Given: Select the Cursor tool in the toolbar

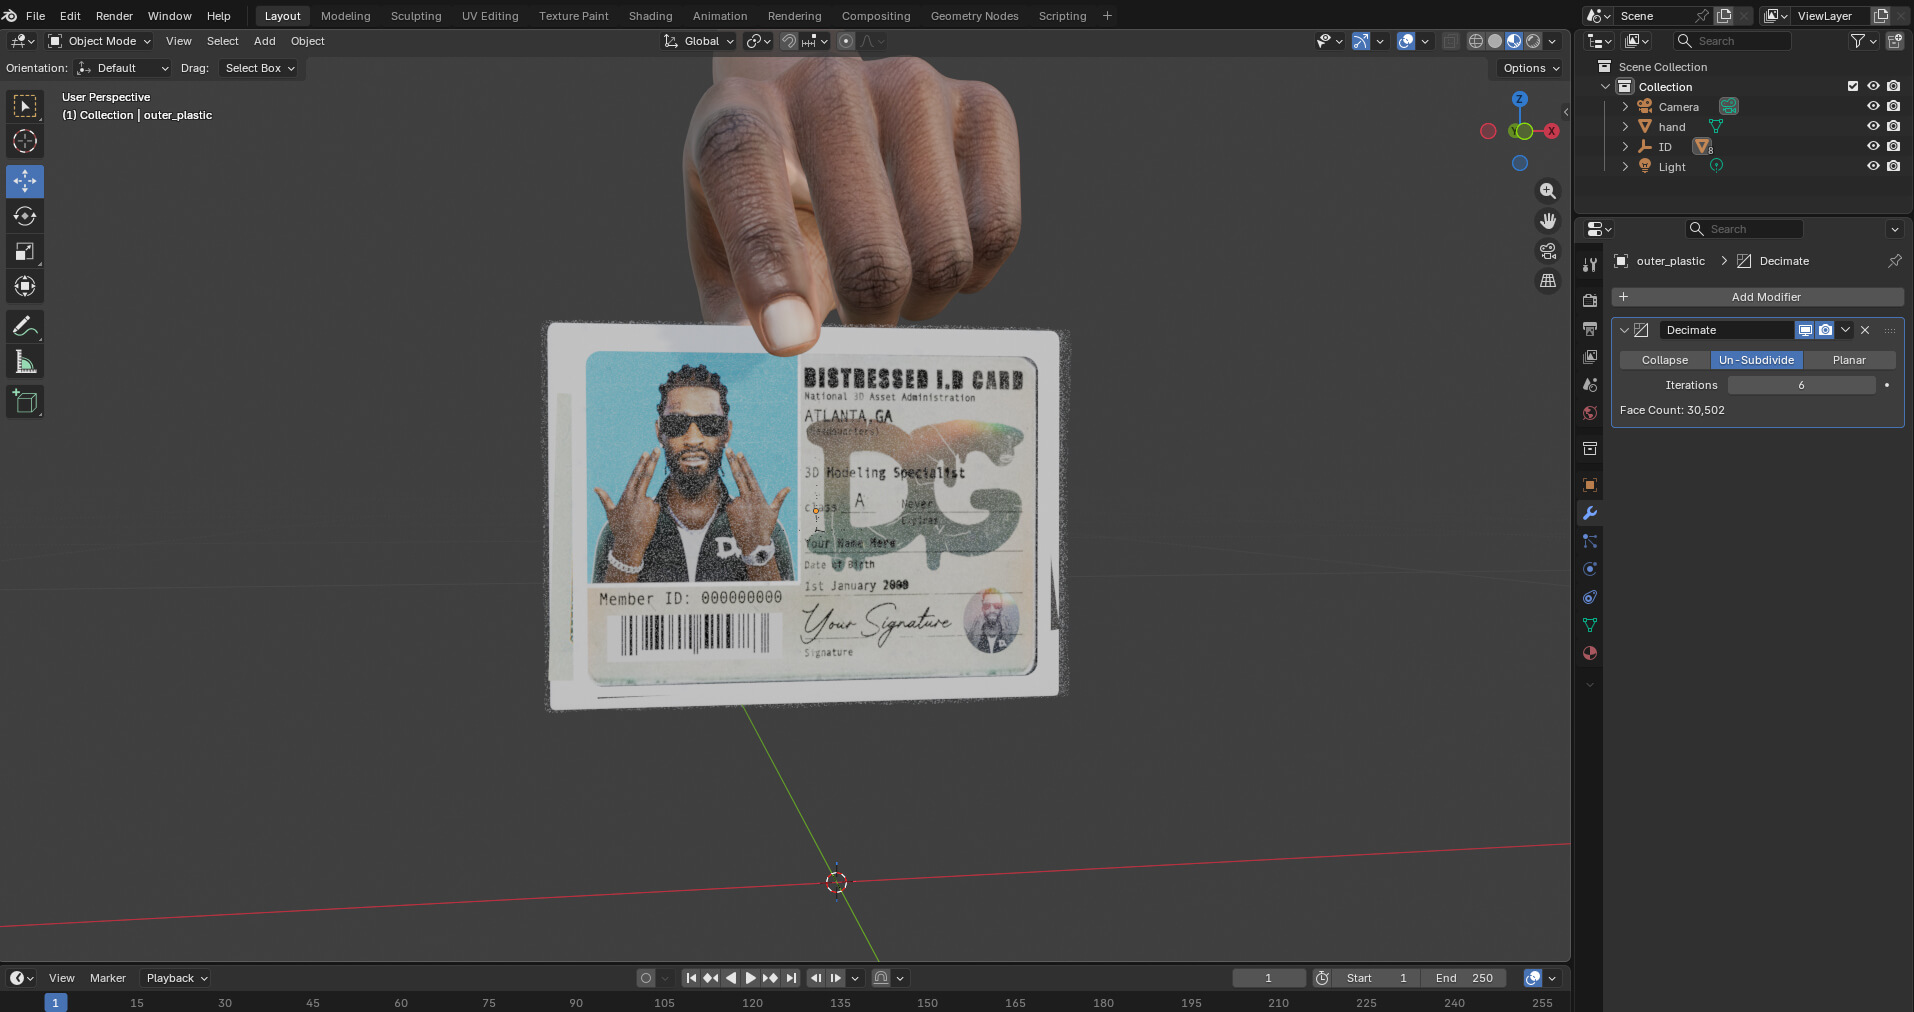Looking at the screenshot, I should click(25, 141).
